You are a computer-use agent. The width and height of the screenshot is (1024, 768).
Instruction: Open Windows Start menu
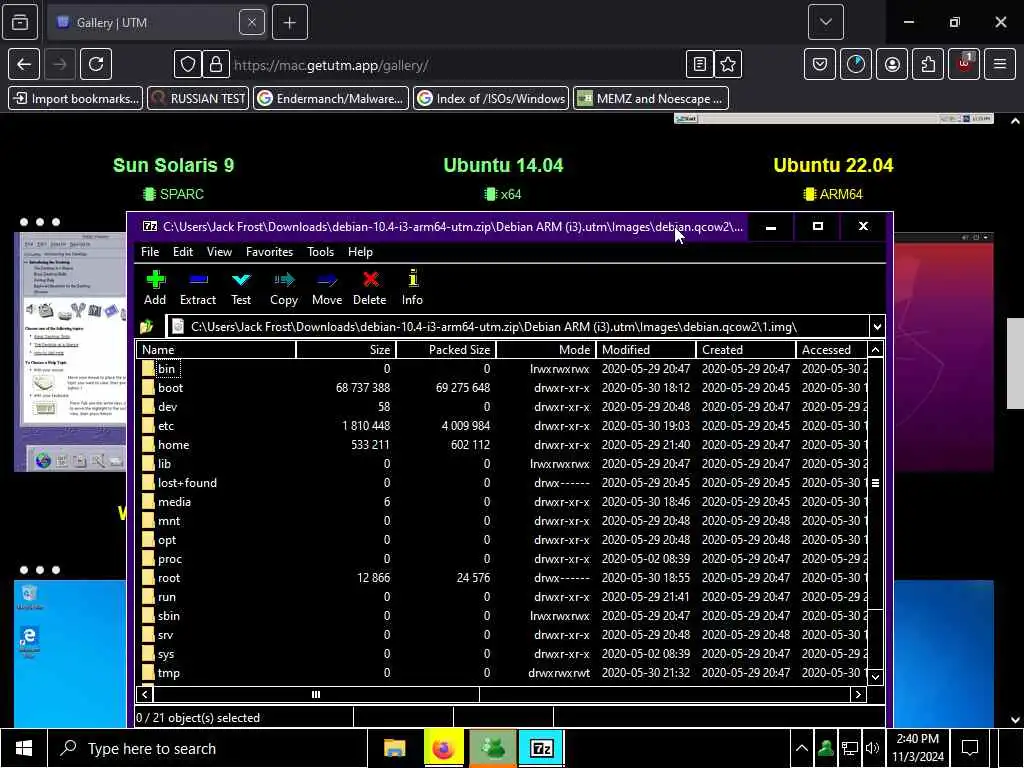tap(24, 748)
